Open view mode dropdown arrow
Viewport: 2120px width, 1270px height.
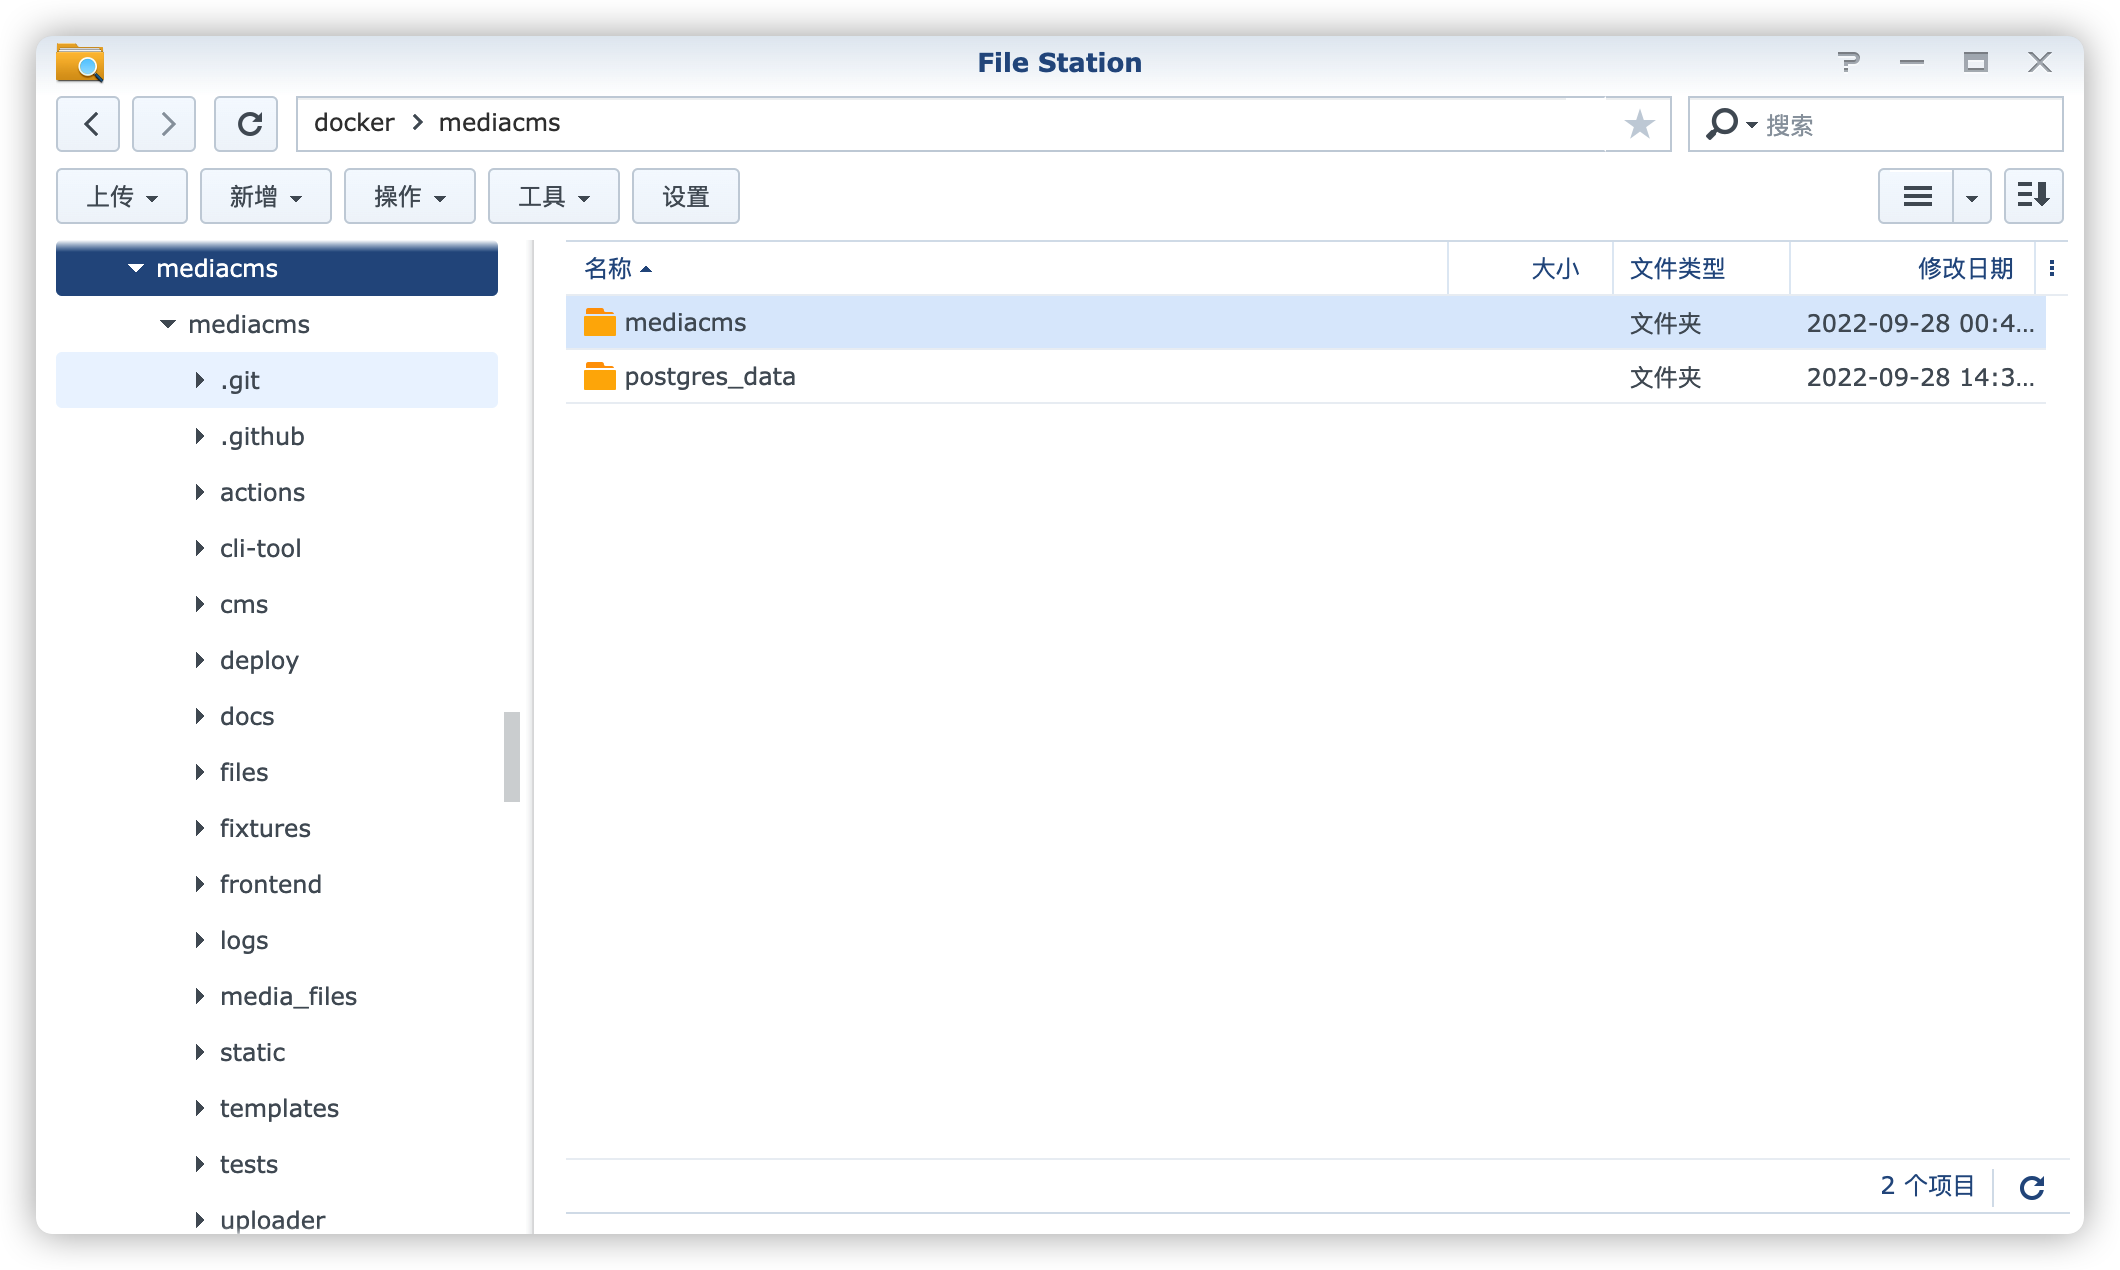pos(1971,196)
